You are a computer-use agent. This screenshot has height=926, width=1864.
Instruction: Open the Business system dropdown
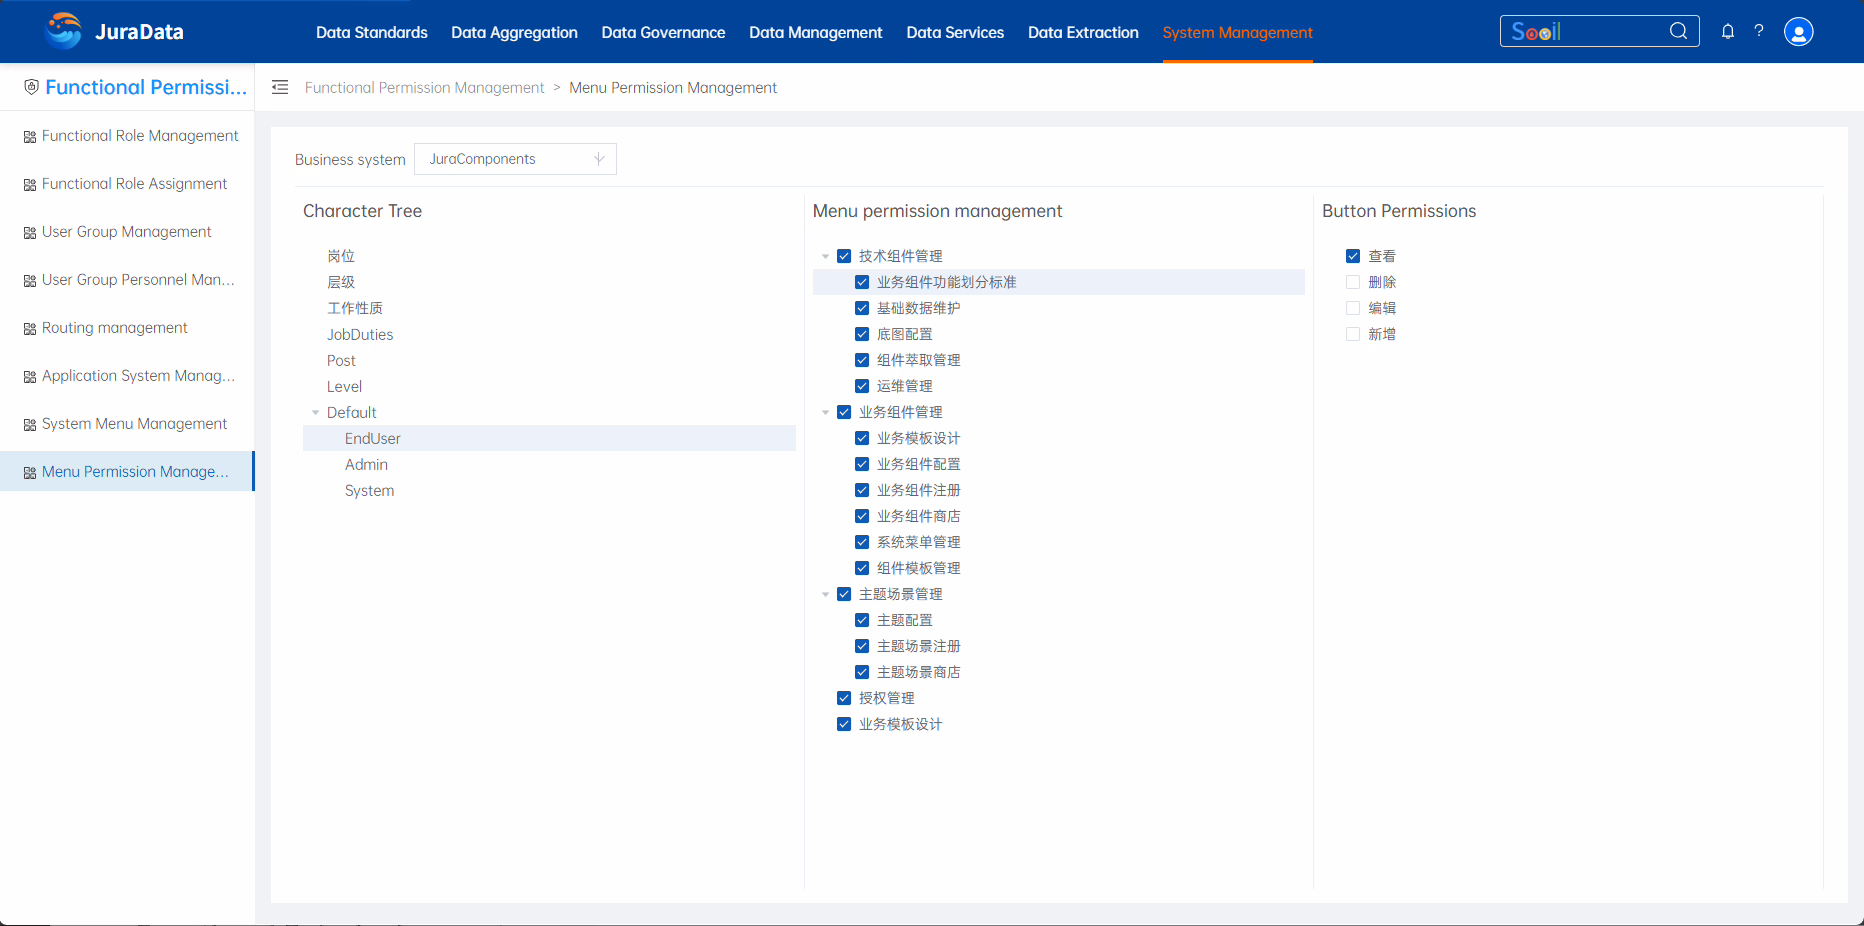pyautogui.click(x=515, y=159)
